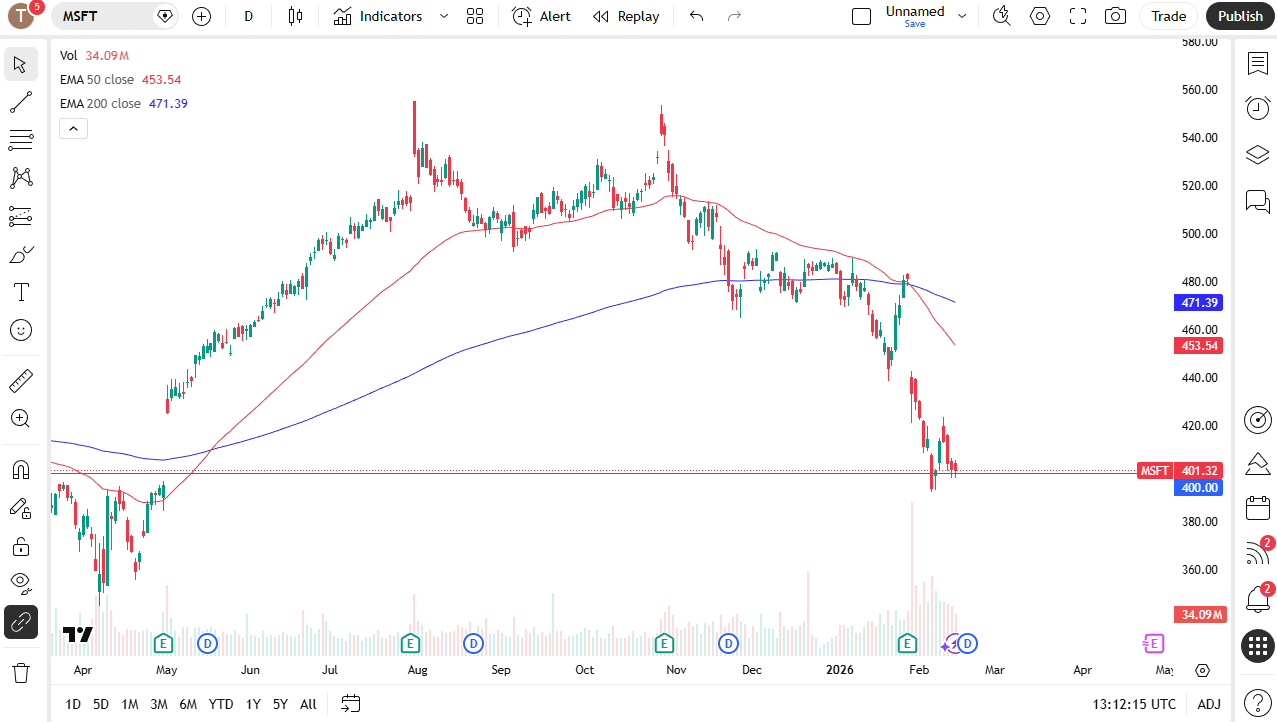Toggle the ADJ price adjustment button

pos(1209,704)
